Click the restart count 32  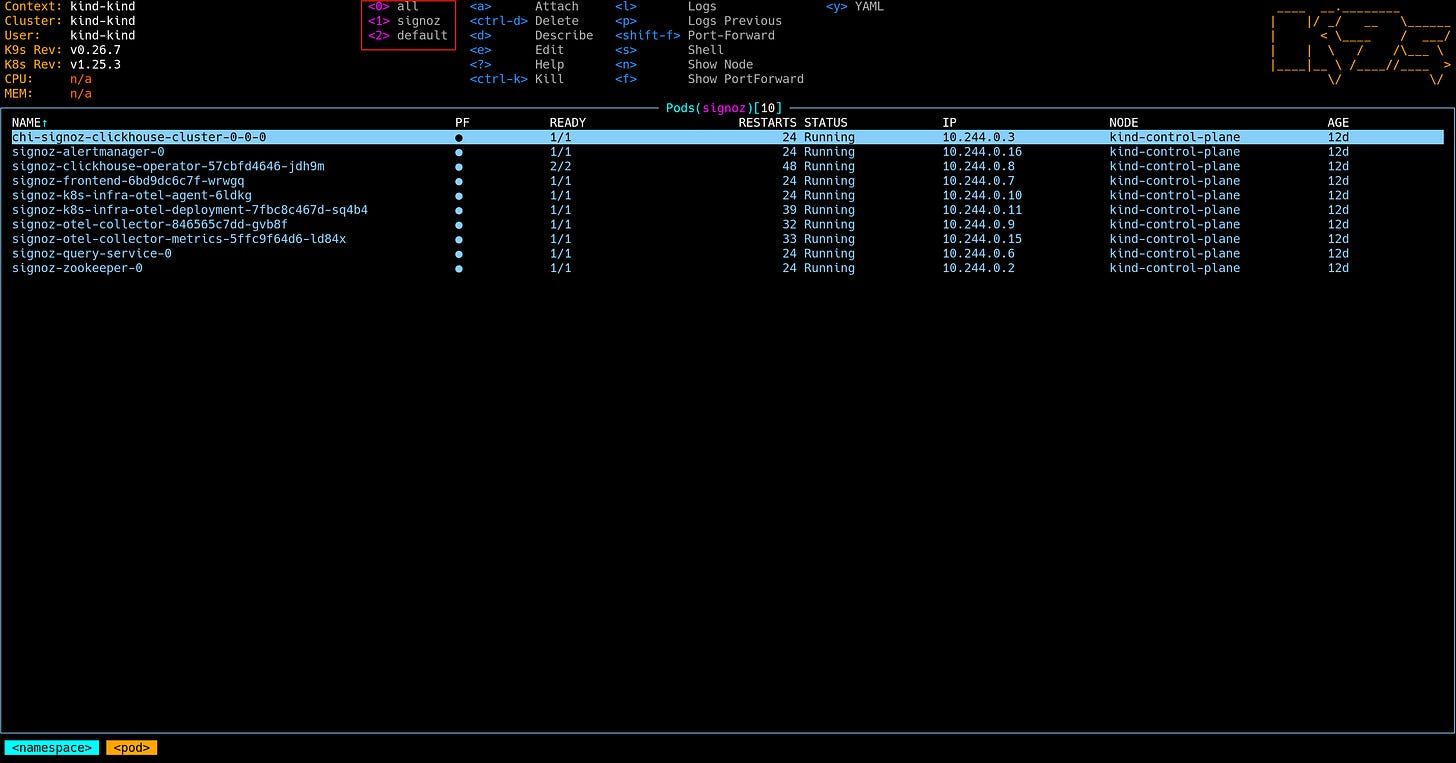coord(789,224)
